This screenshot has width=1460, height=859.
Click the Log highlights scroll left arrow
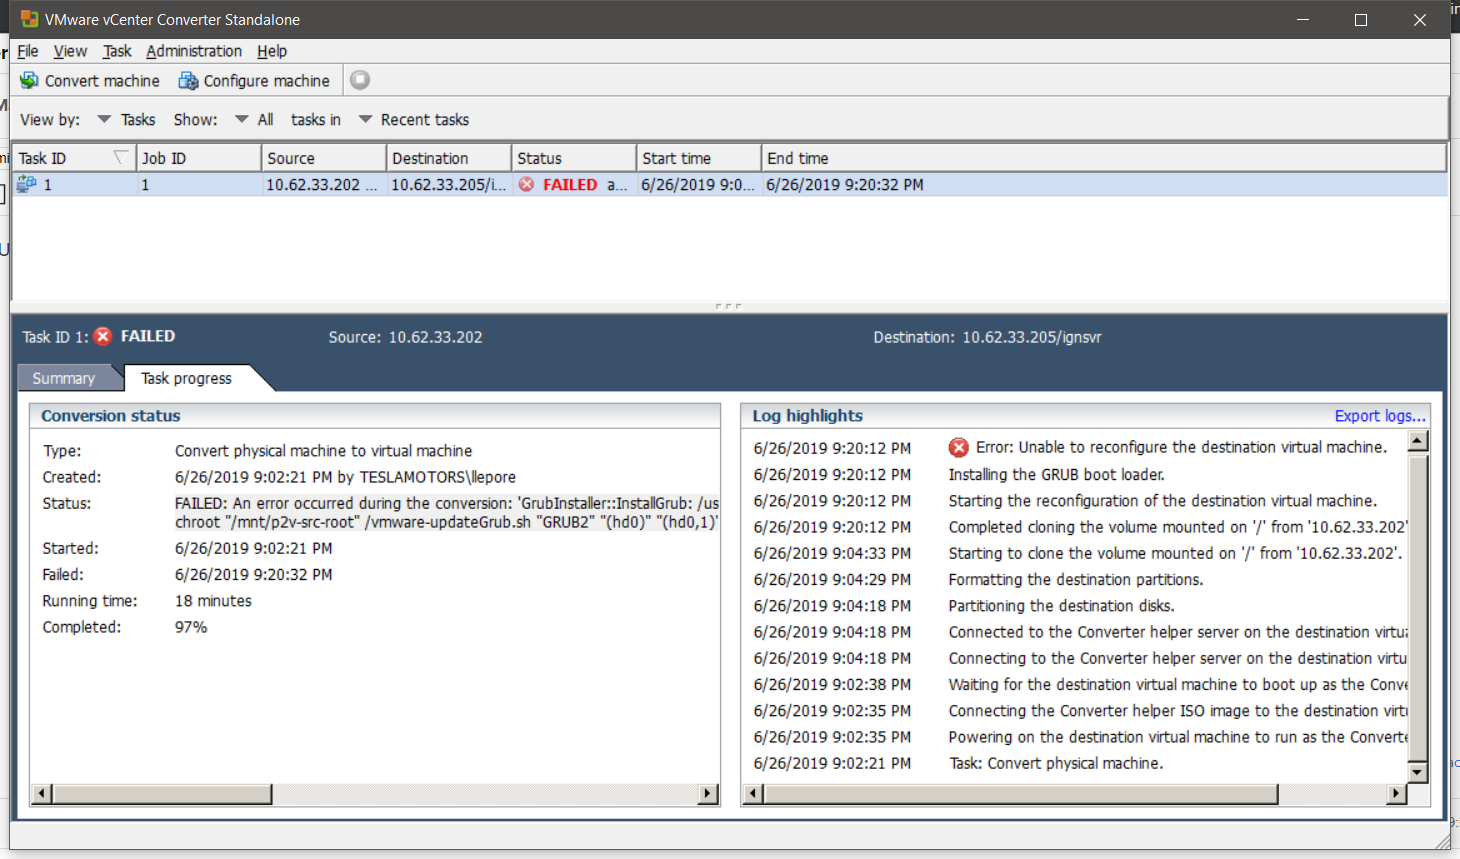click(753, 794)
